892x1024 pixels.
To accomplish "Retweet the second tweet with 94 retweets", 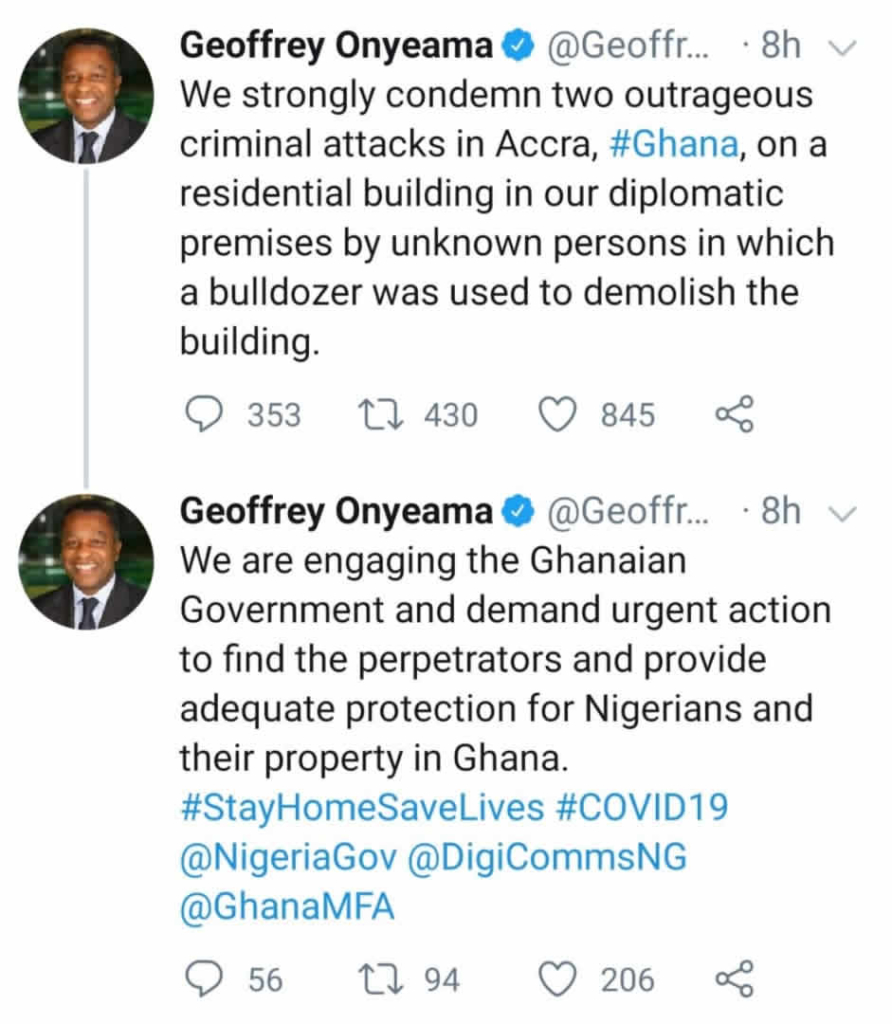I will pos(380,980).
